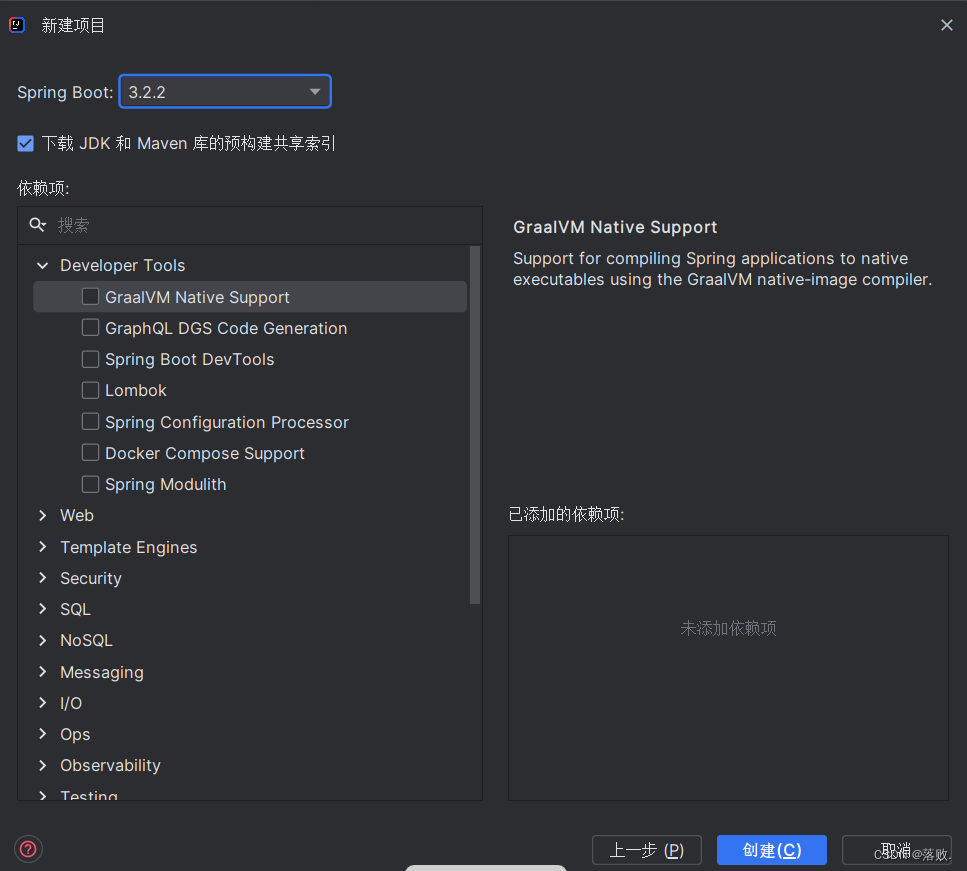Expand the Security category
Viewport: 967px width, 871px height.
[43, 577]
